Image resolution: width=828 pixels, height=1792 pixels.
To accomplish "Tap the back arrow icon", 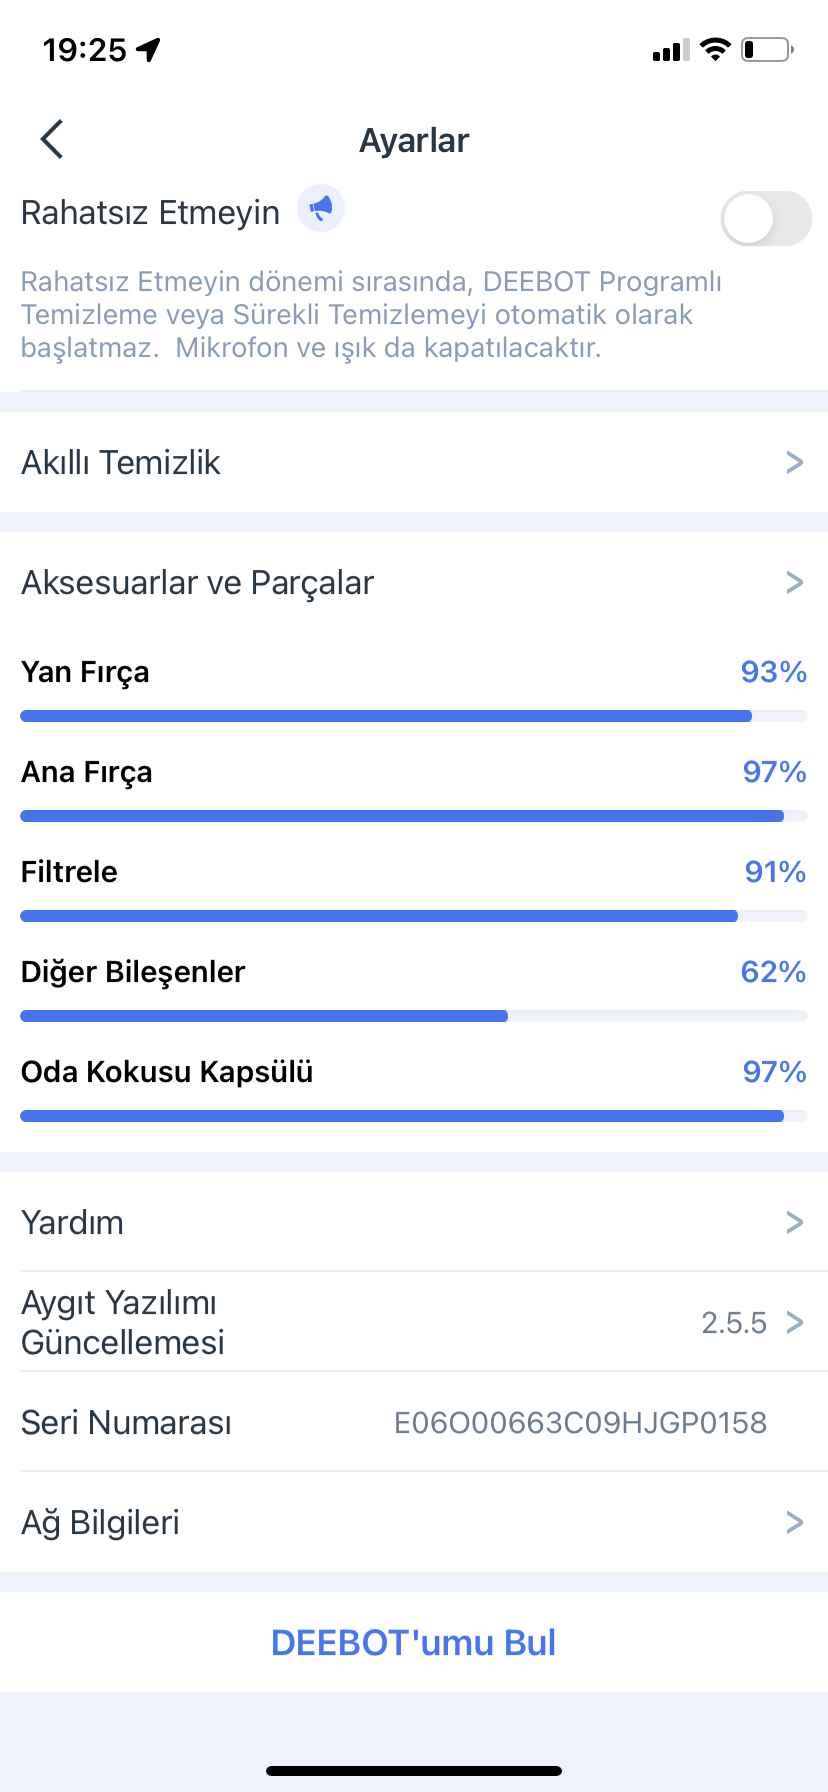I will tap(52, 140).
